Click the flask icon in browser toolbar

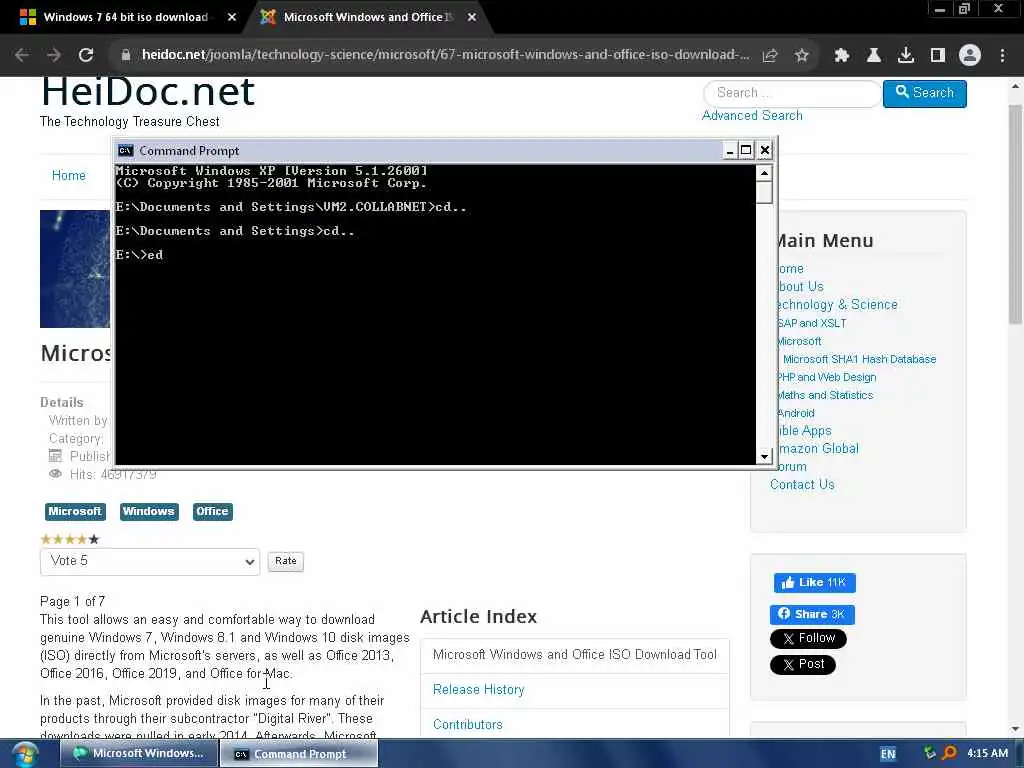click(x=874, y=56)
